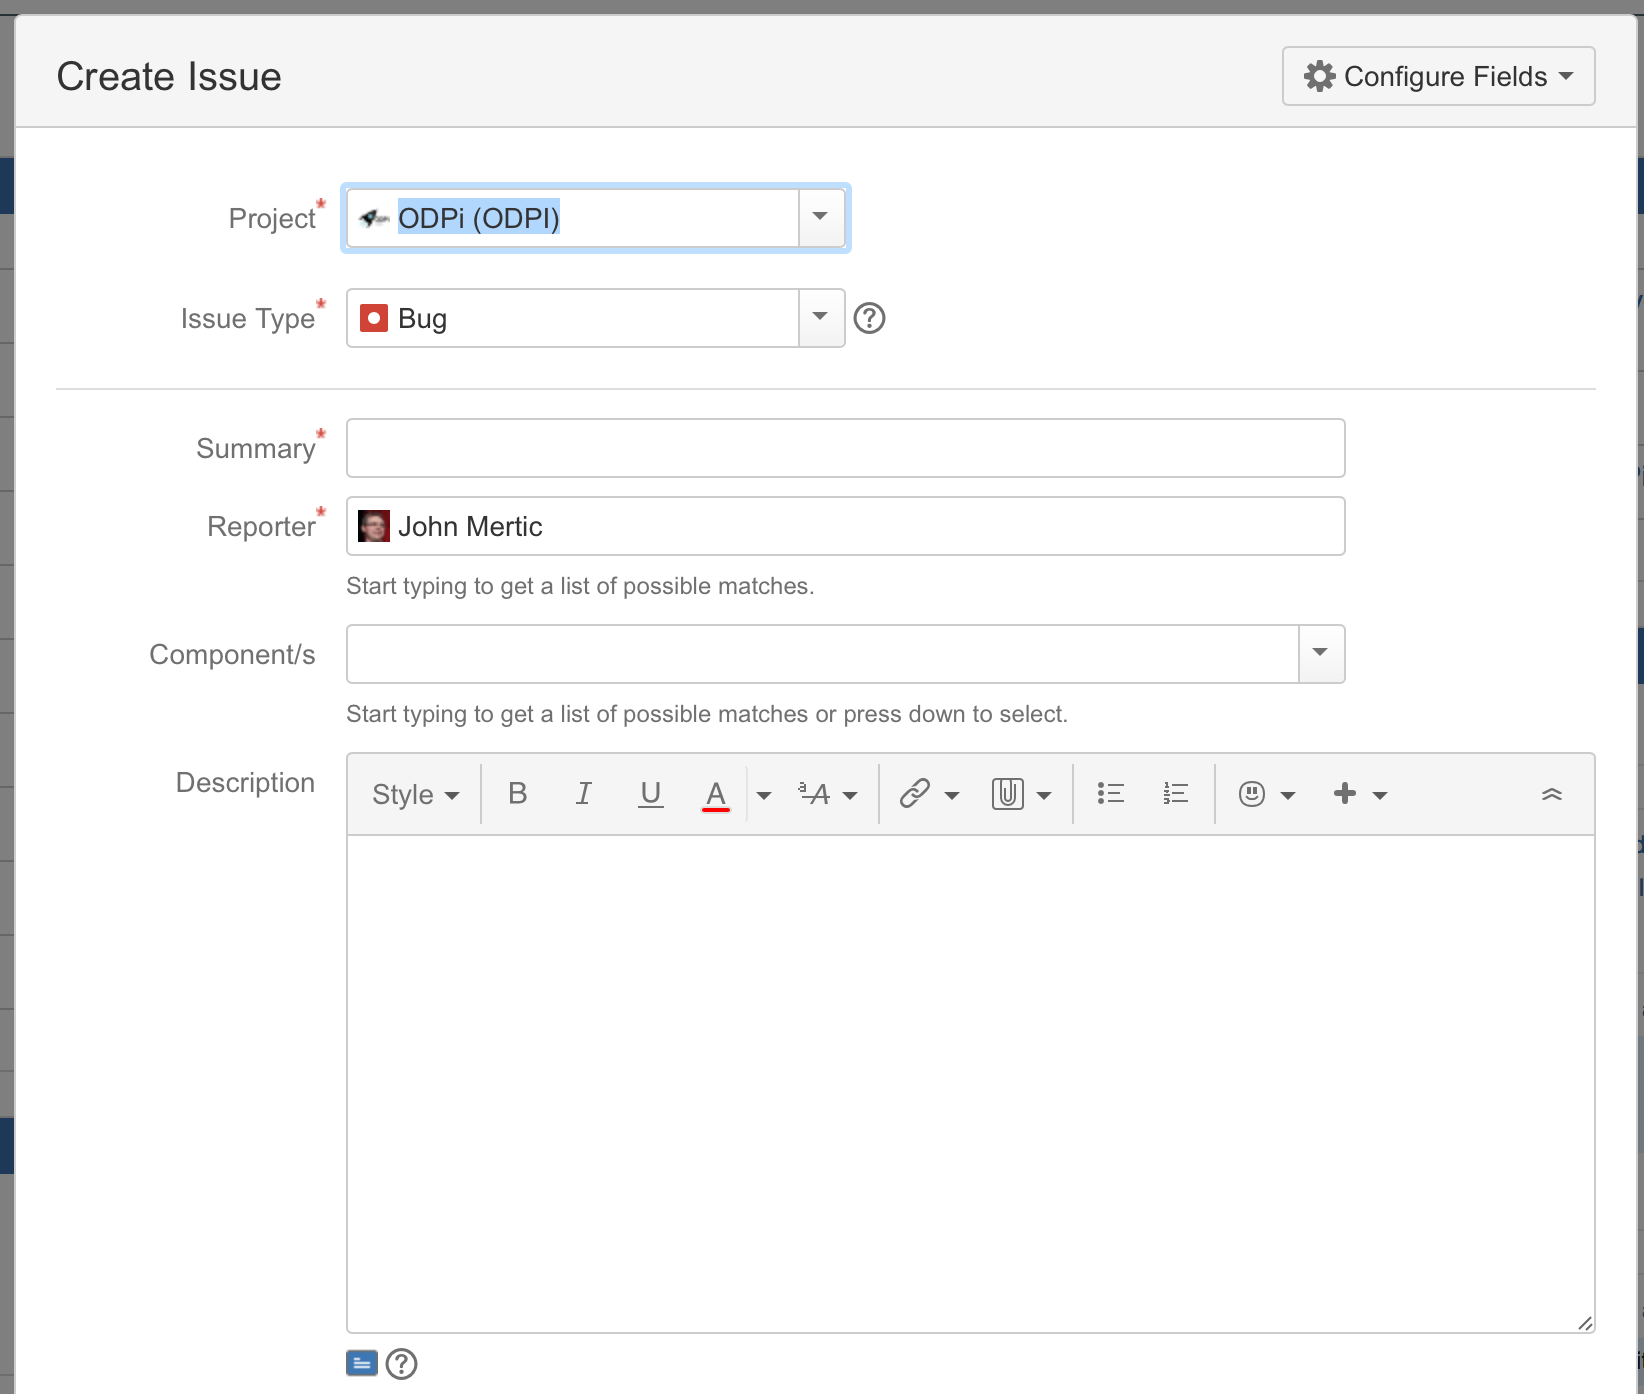Open the Issue Type dropdown

(820, 317)
